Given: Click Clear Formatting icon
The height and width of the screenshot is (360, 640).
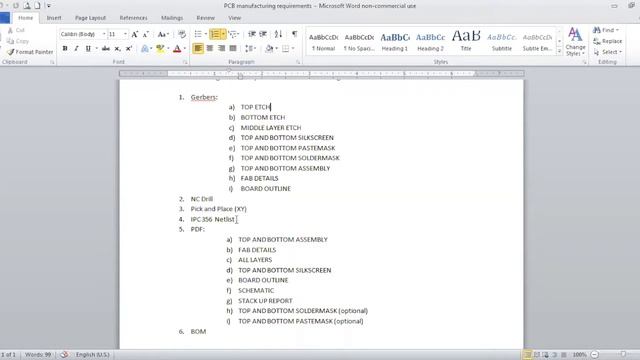Looking at the screenshot, I should click(182, 34).
